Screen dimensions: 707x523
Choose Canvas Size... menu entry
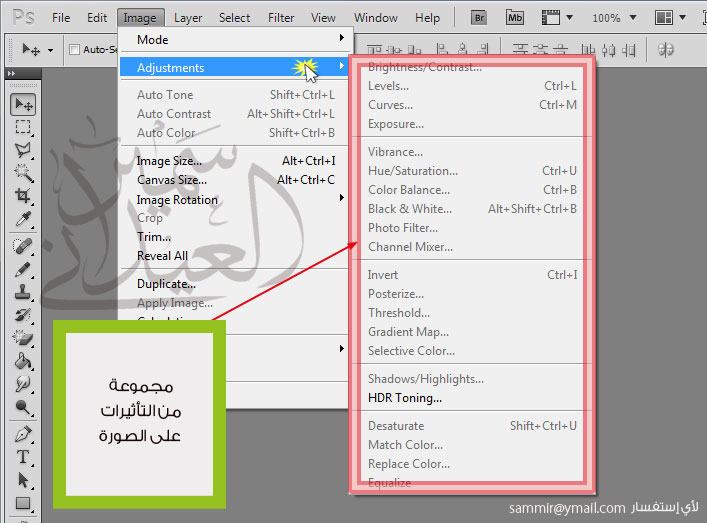coord(234,180)
